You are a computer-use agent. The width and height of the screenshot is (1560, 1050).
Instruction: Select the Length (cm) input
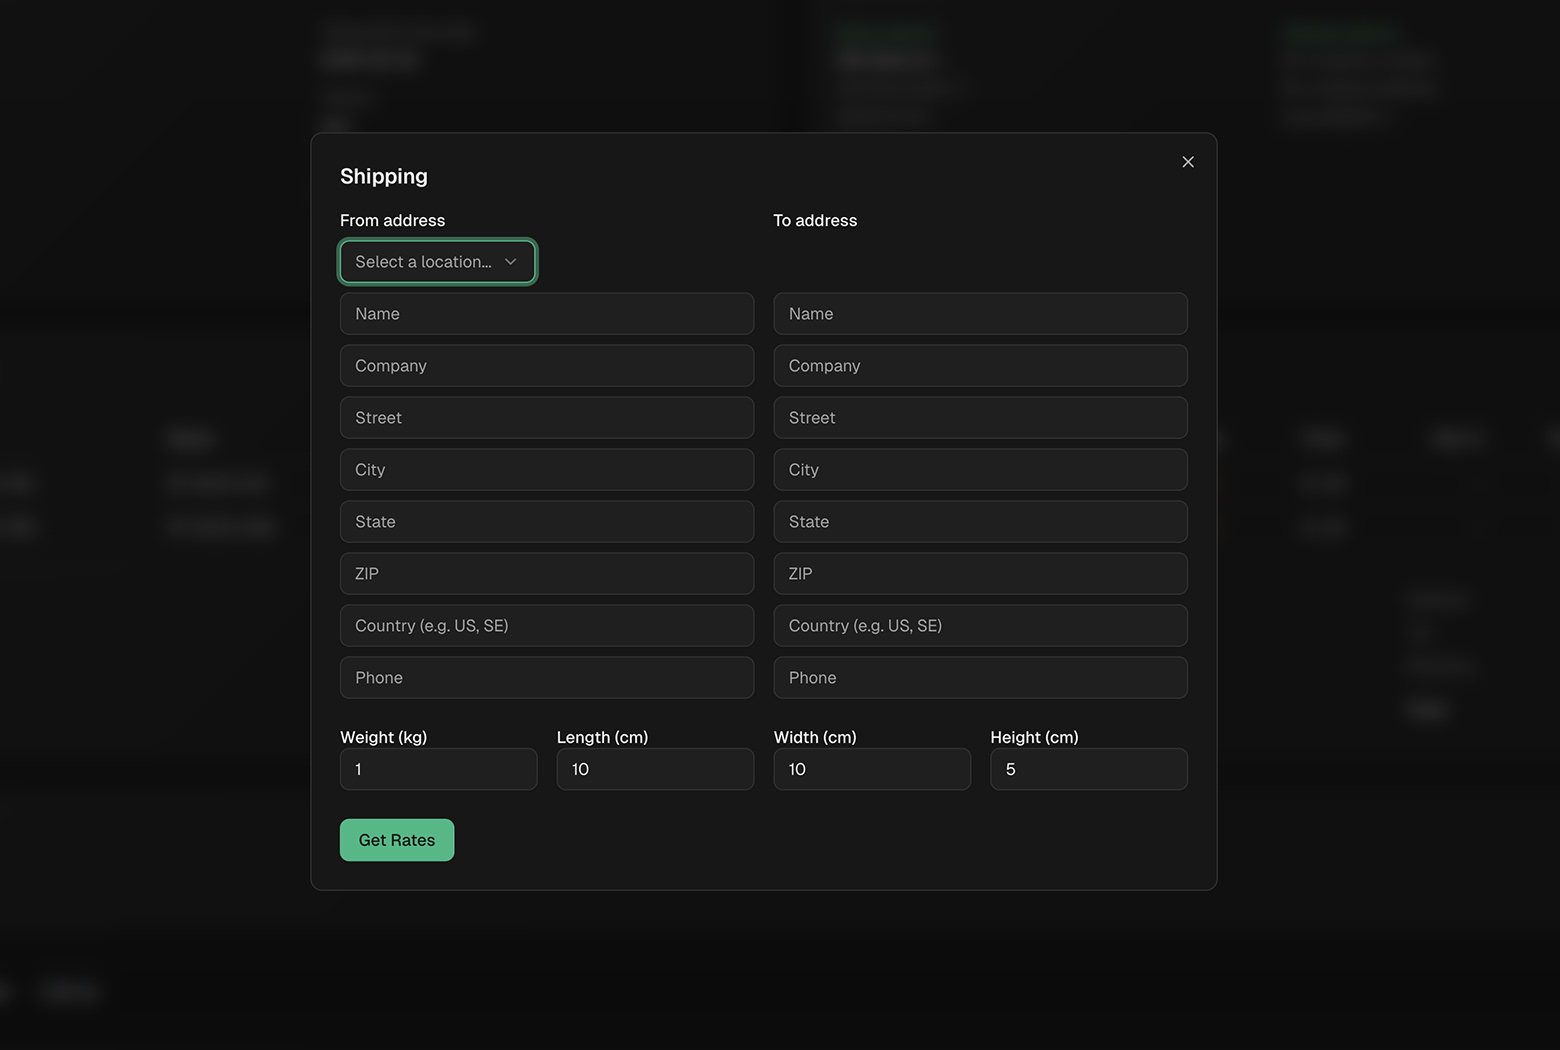[655, 769]
